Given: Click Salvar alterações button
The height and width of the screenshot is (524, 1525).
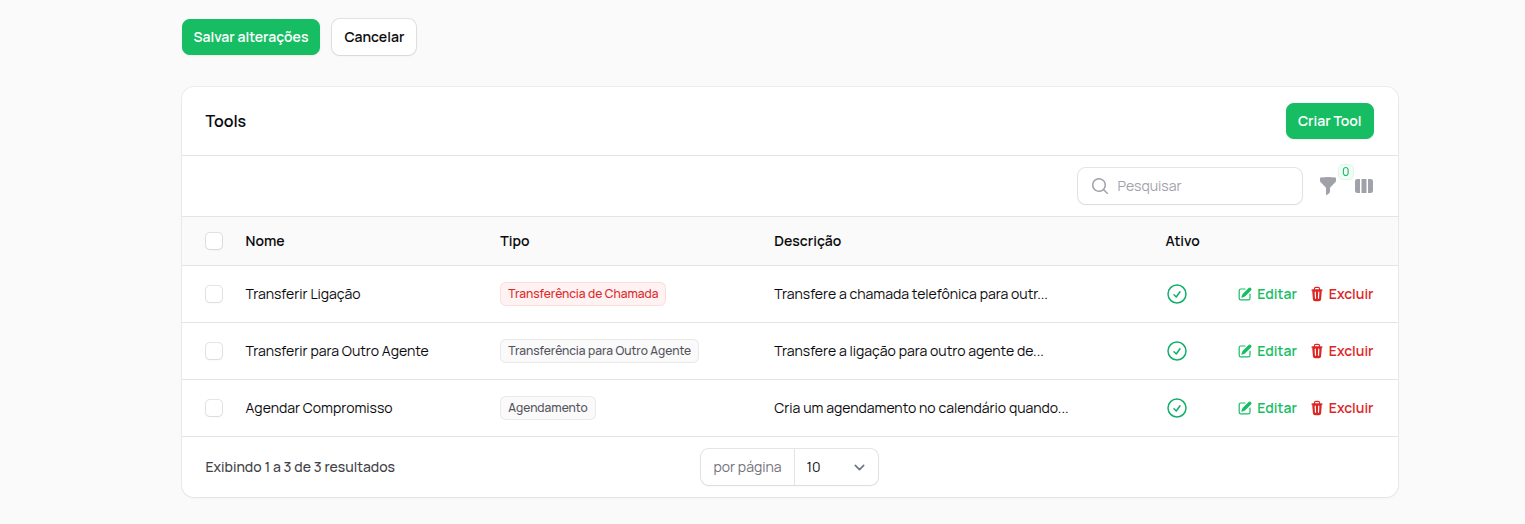Looking at the screenshot, I should (251, 37).
